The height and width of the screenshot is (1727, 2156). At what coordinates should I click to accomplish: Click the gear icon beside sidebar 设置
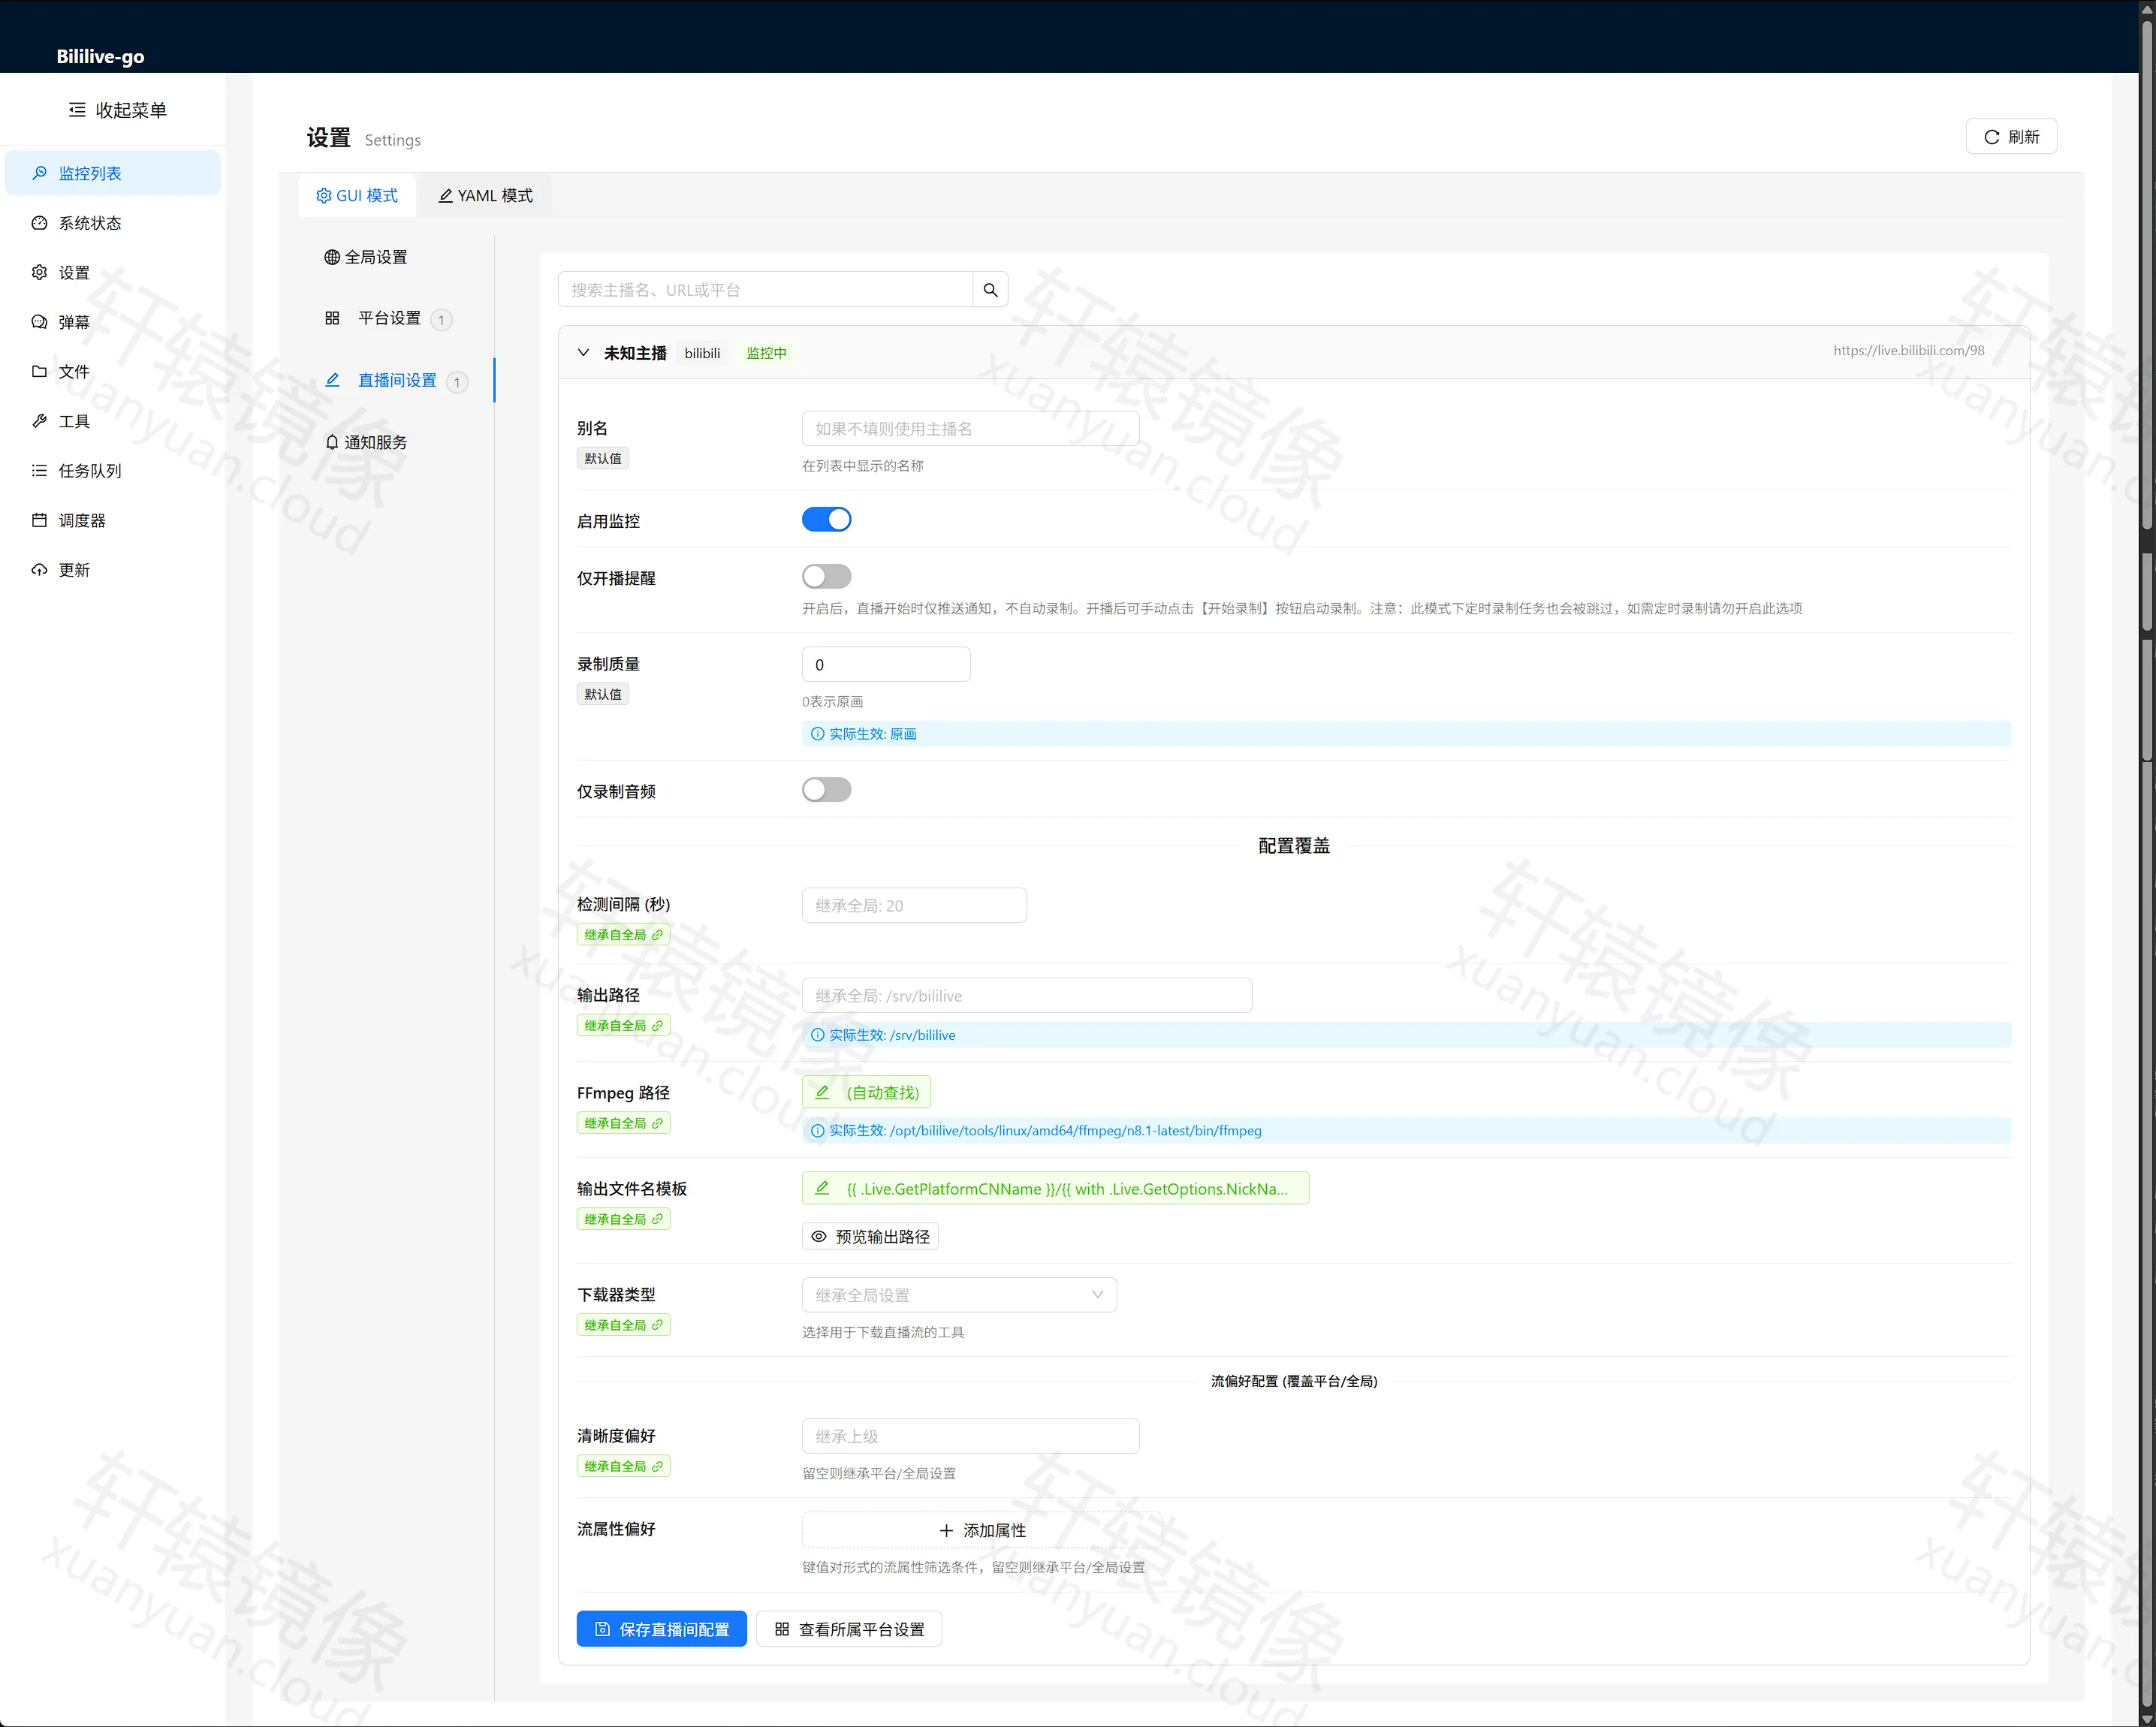point(39,272)
